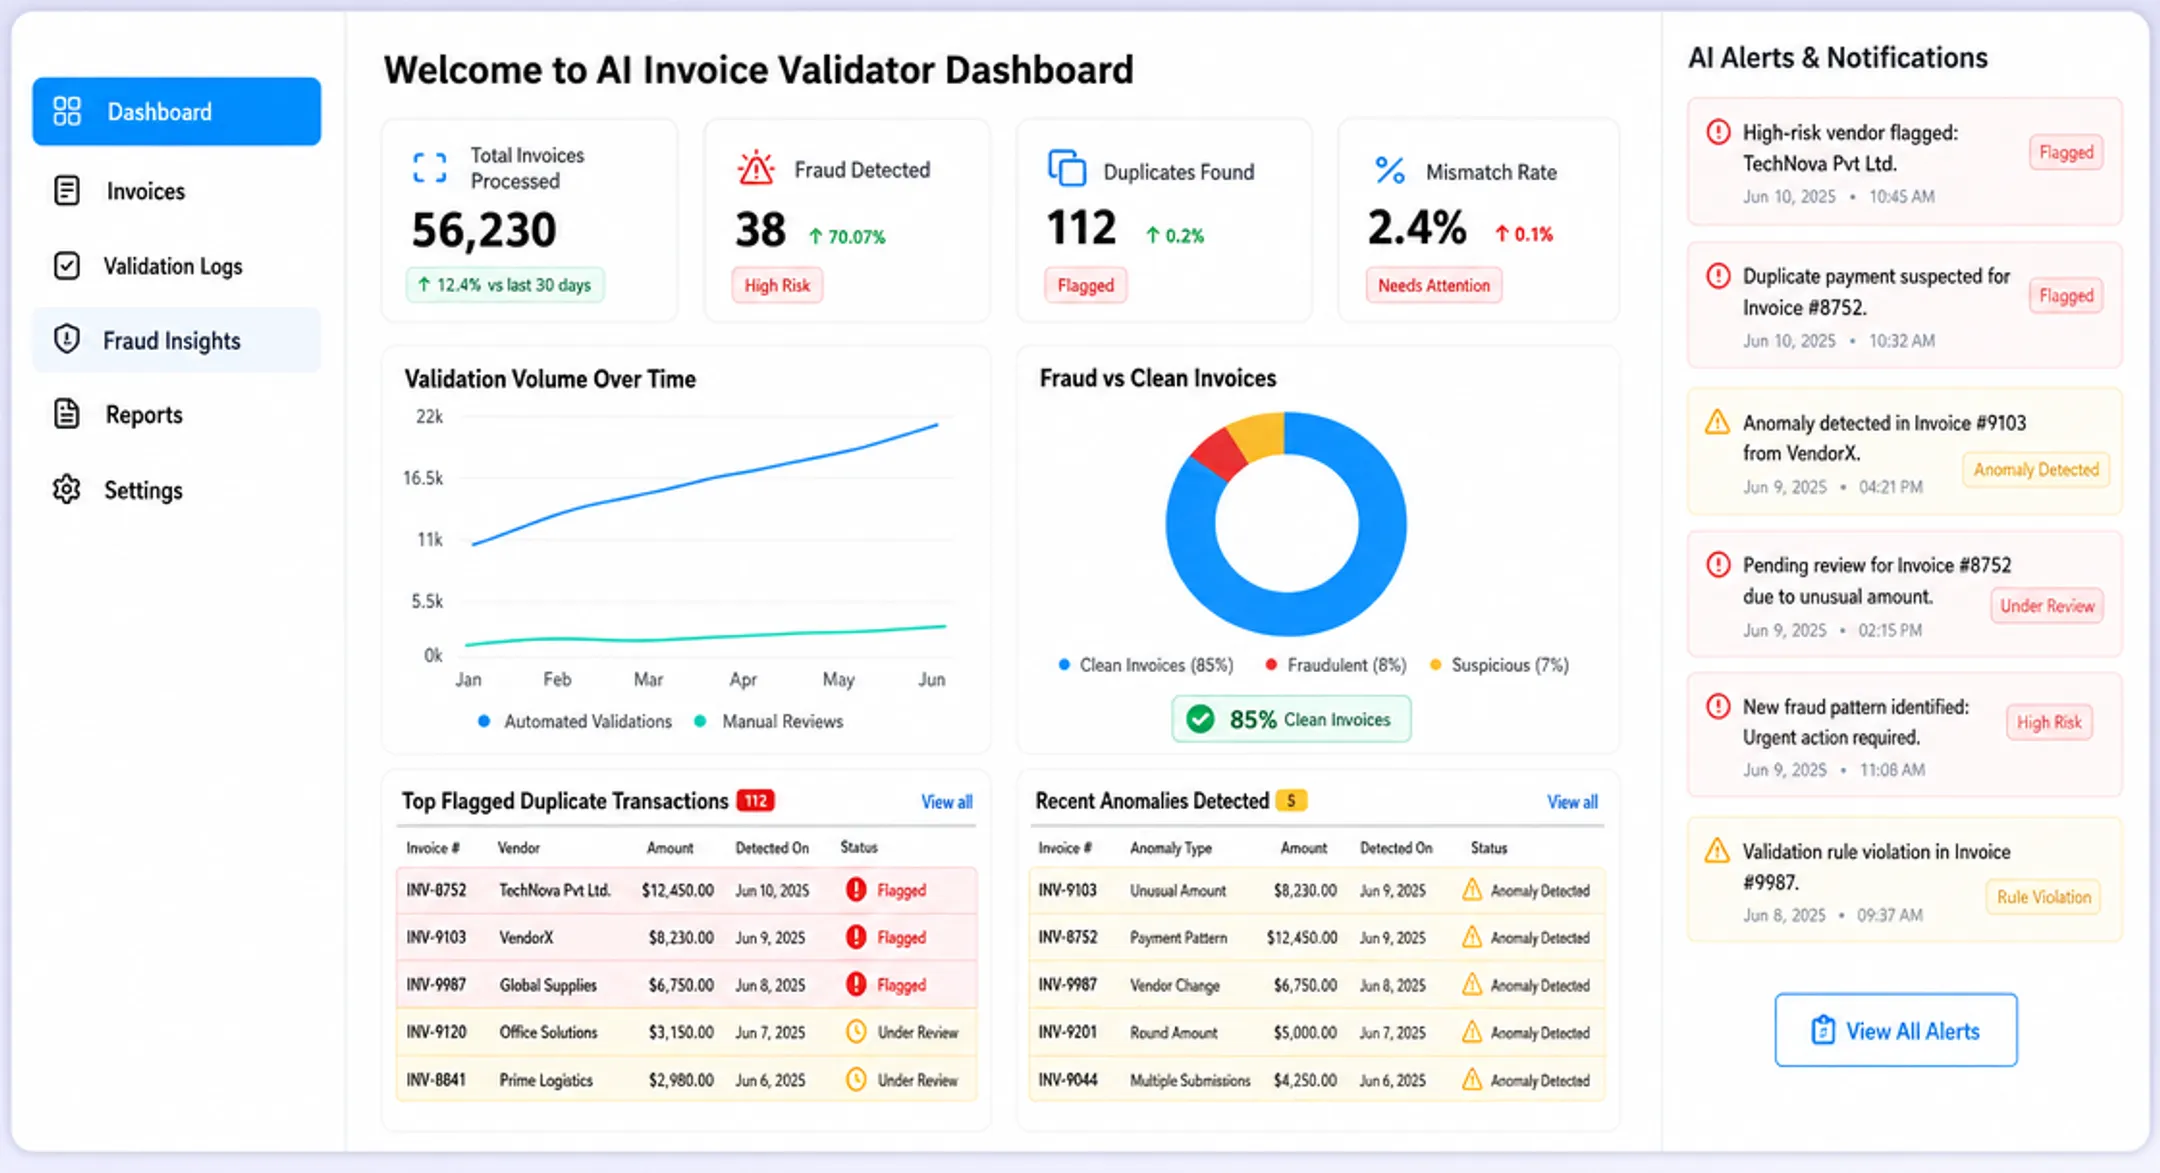
Task: Click INV-9044 invoice number
Action: coord(1067,1080)
